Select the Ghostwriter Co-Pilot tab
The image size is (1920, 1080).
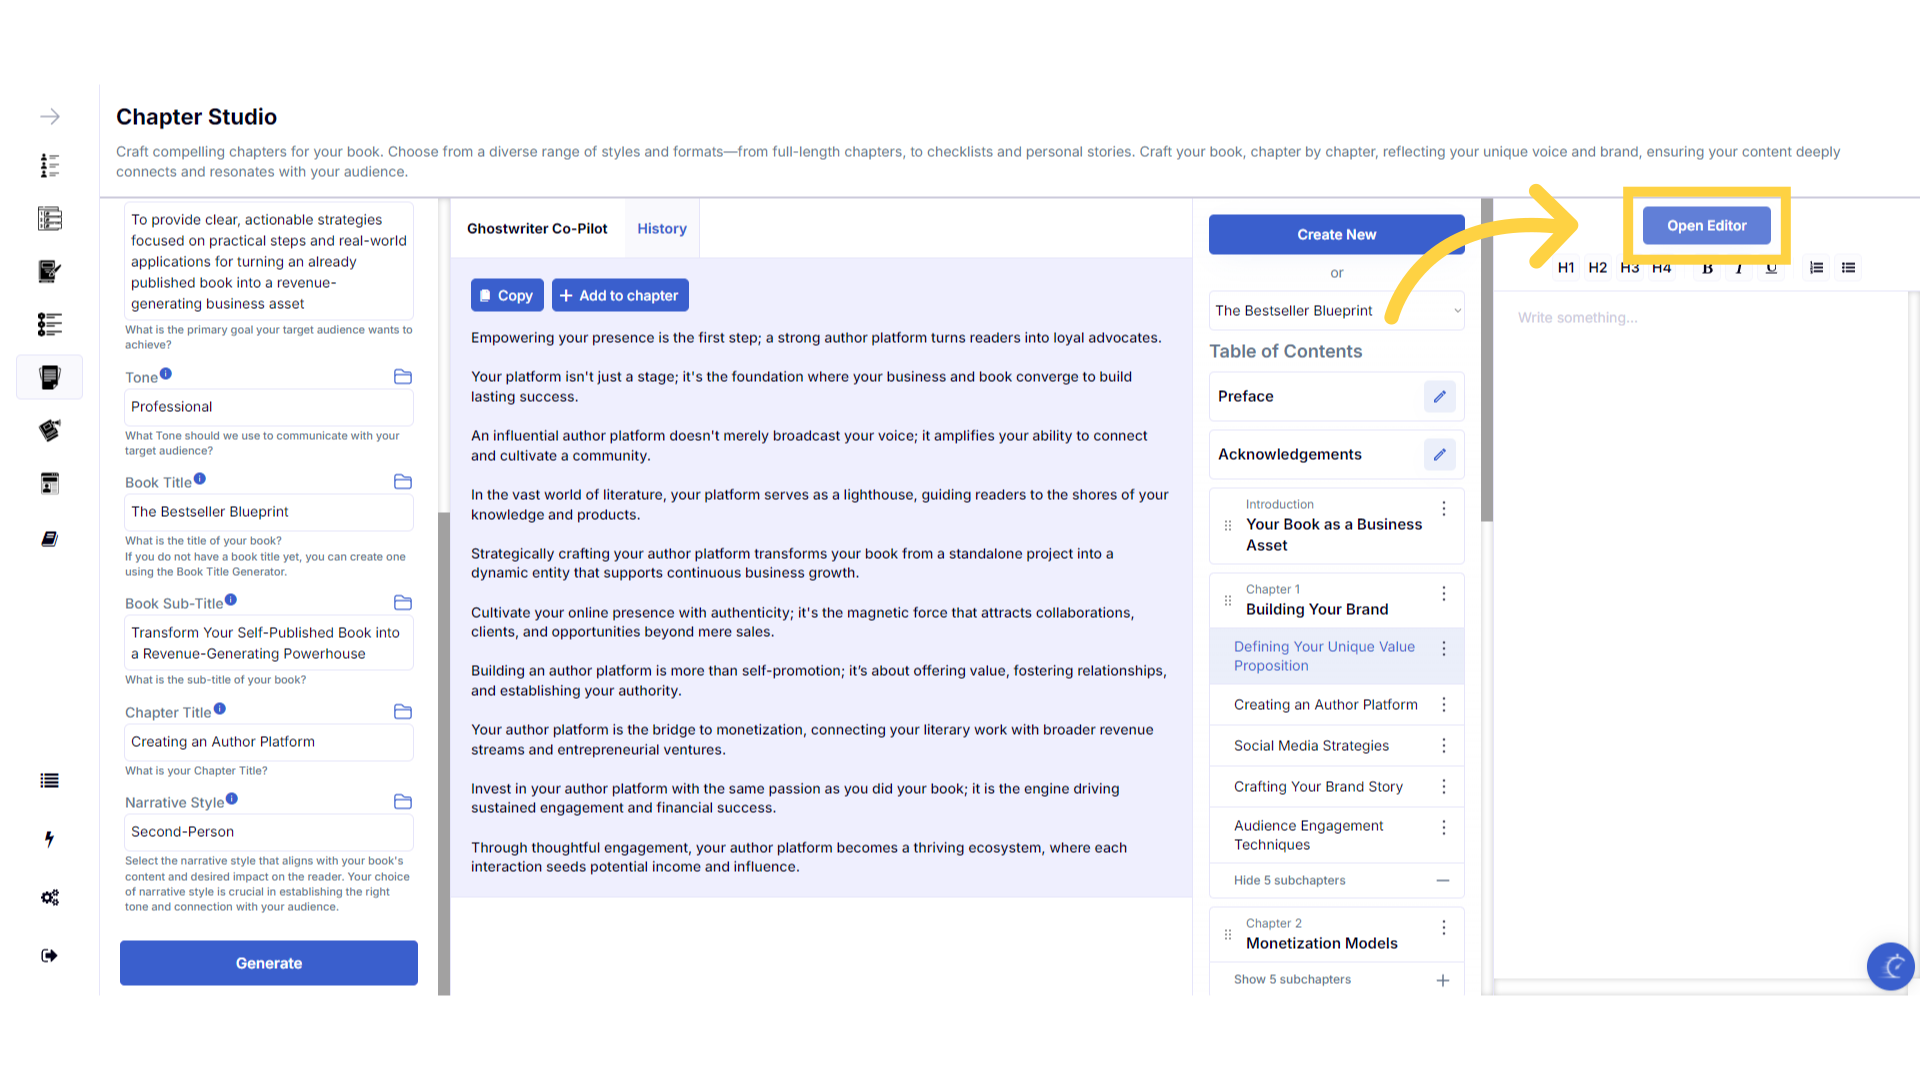click(x=537, y=229)
